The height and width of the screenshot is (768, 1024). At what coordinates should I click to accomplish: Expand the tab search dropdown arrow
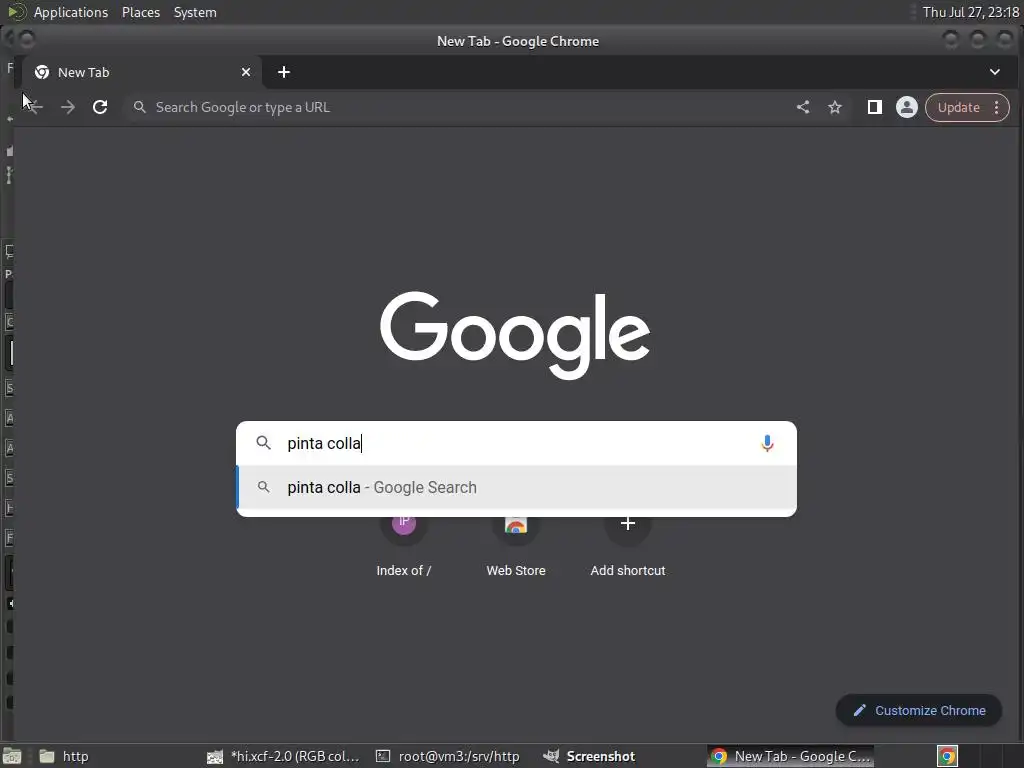(995, 72)
